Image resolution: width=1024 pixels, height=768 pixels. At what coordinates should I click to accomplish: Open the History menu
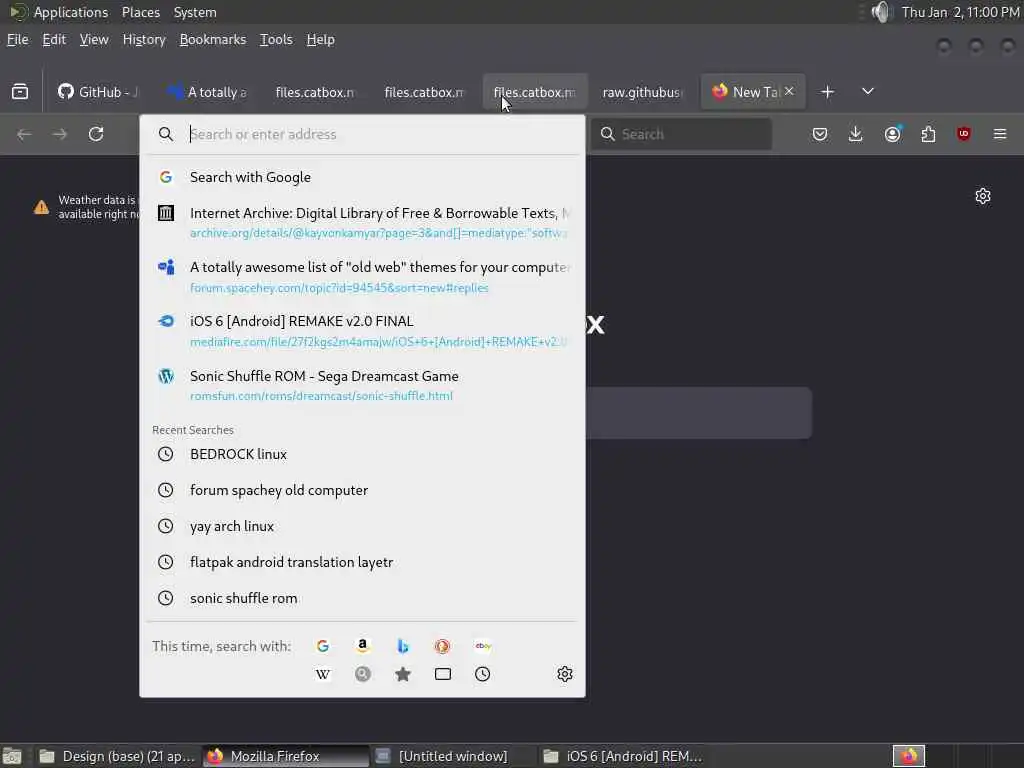pos(144,40)
